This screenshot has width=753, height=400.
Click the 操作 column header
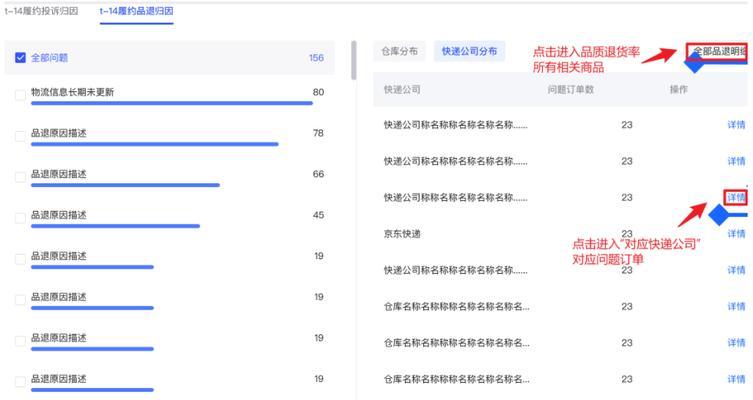click(678, 89)
